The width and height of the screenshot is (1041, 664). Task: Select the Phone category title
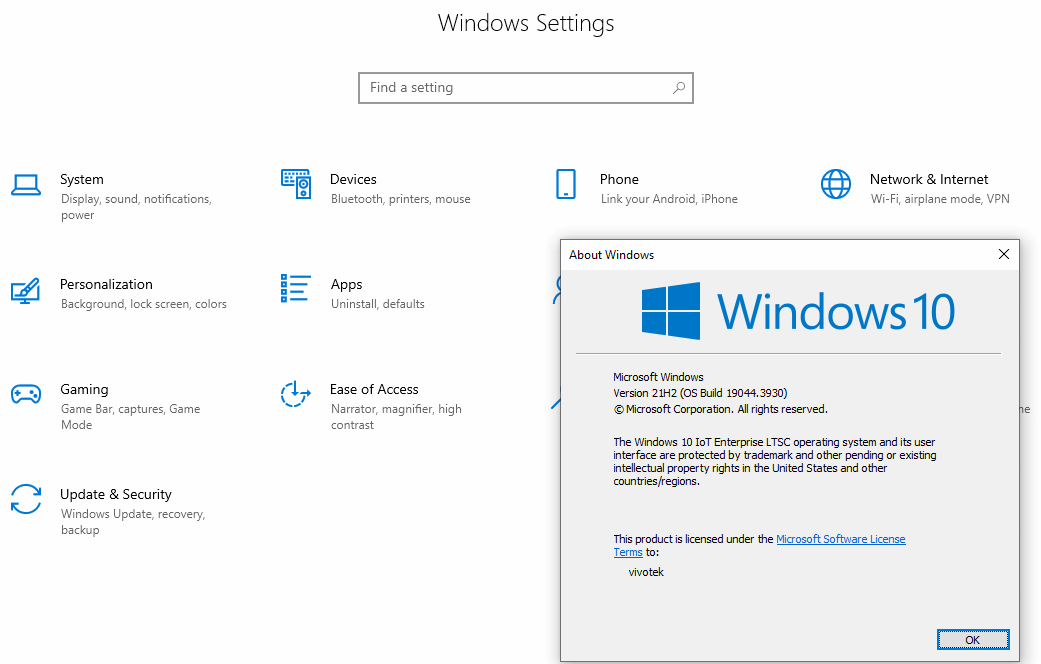coord(619,179)
